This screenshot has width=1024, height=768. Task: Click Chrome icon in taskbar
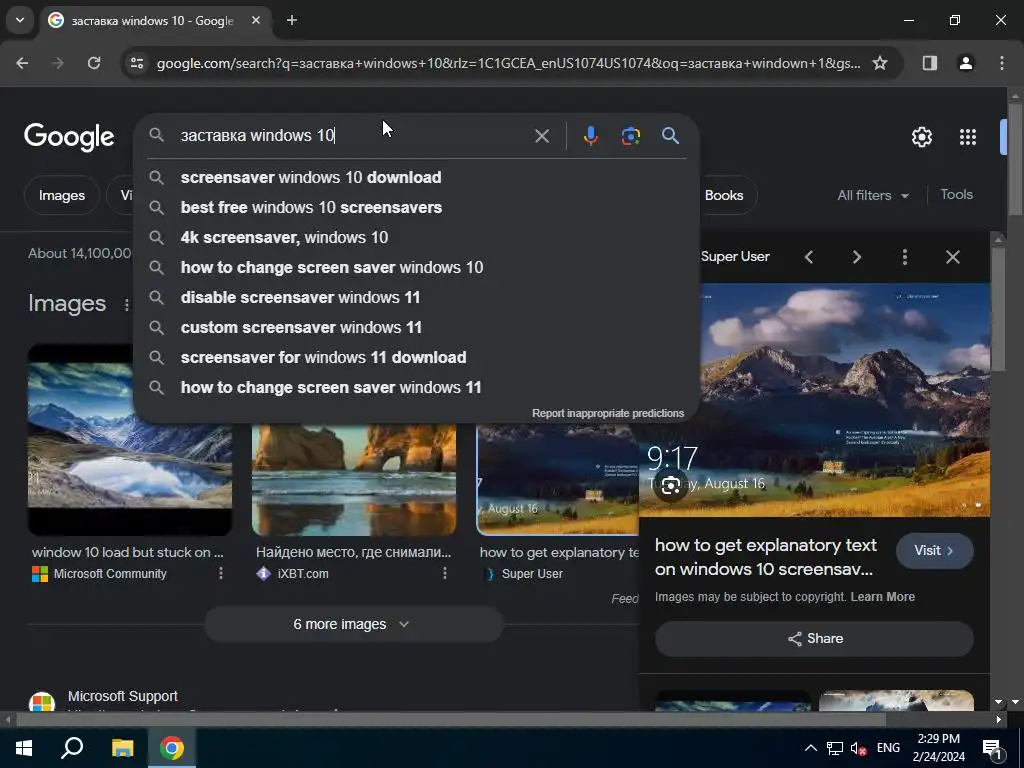[172, 748]
